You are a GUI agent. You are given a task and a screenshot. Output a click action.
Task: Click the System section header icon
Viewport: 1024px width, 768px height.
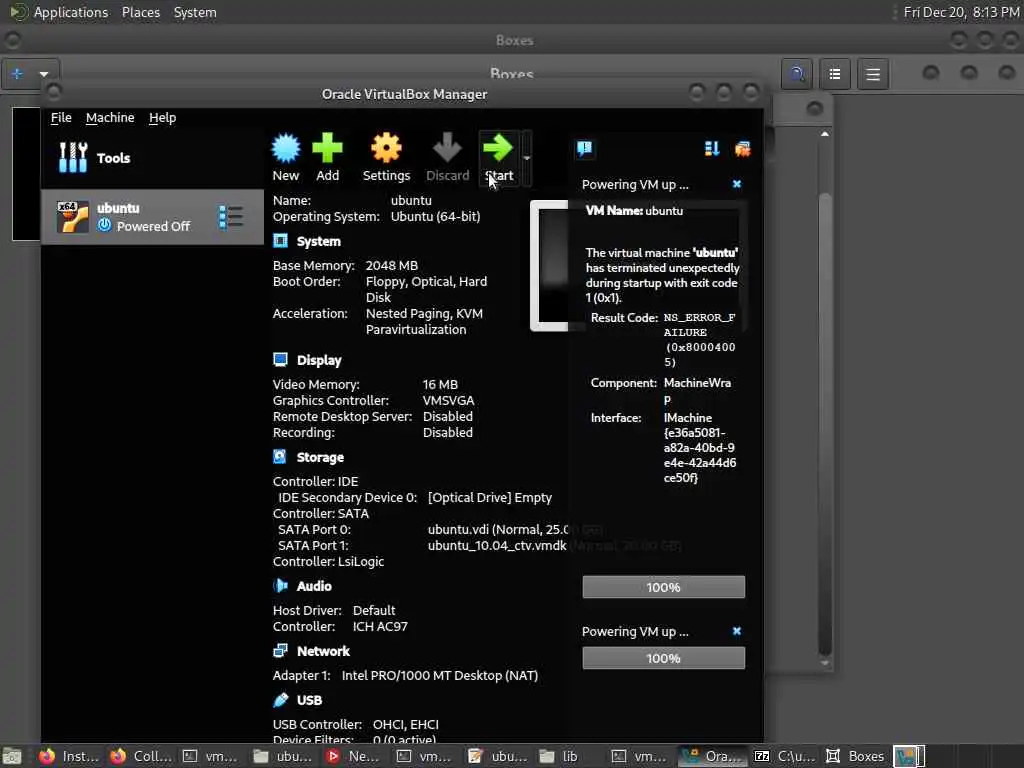click(280, 241)
